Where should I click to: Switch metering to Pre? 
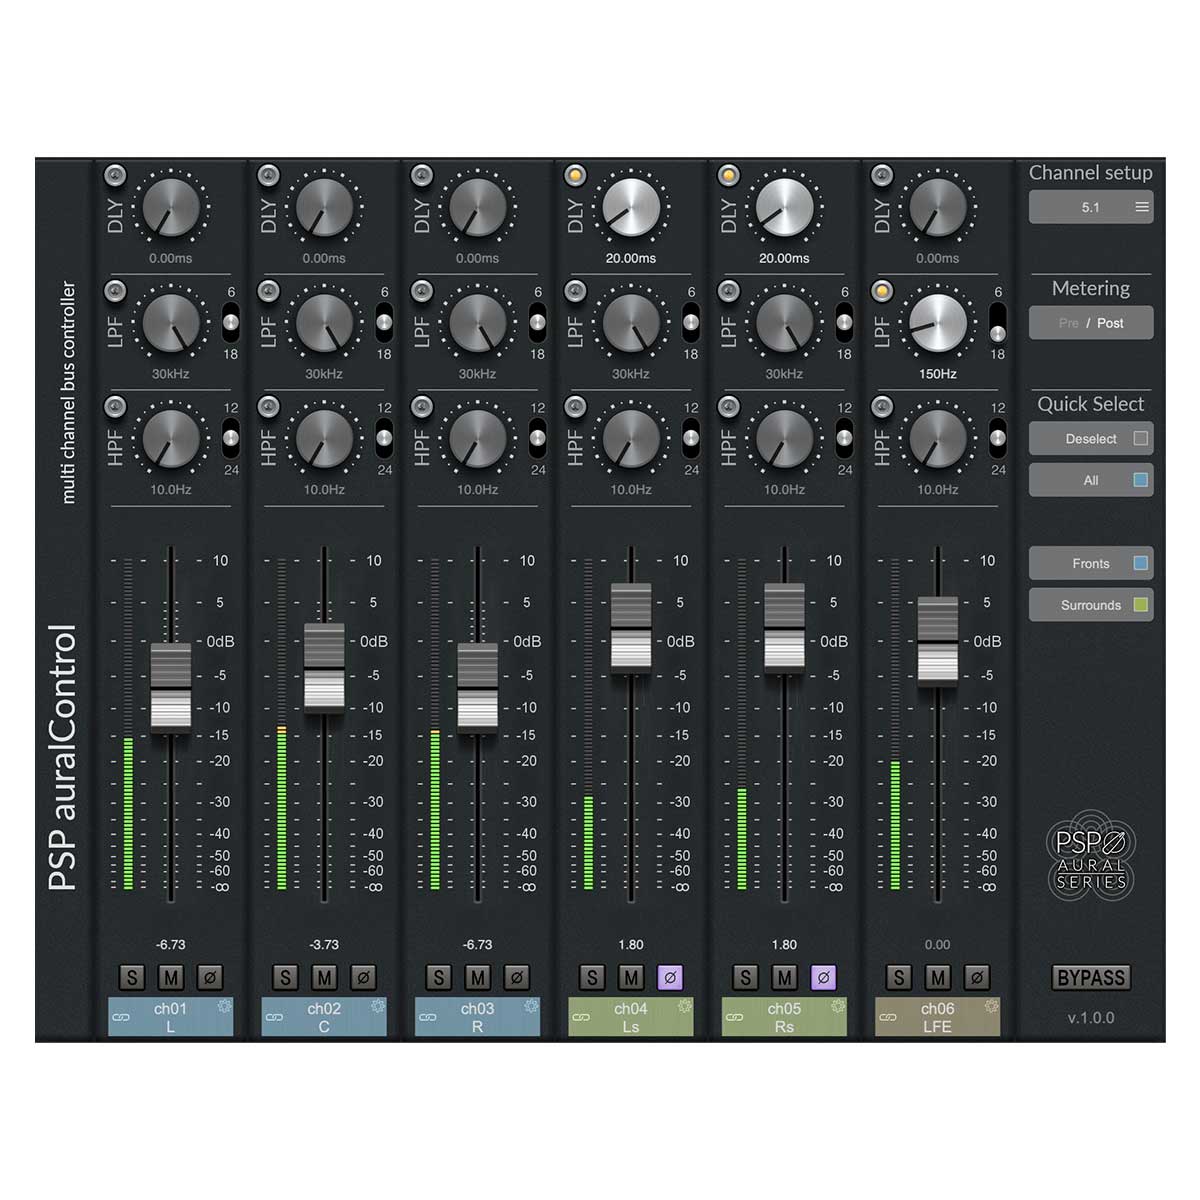1068,323
